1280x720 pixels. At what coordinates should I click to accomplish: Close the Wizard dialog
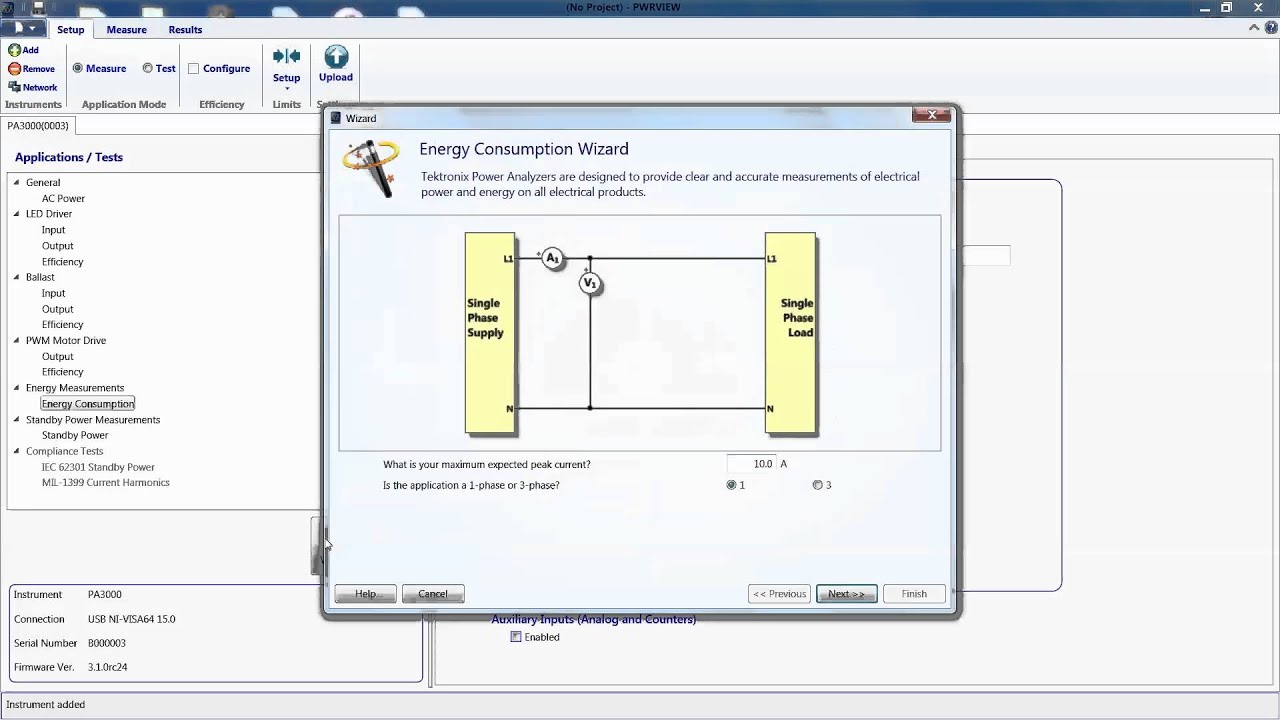932,116
